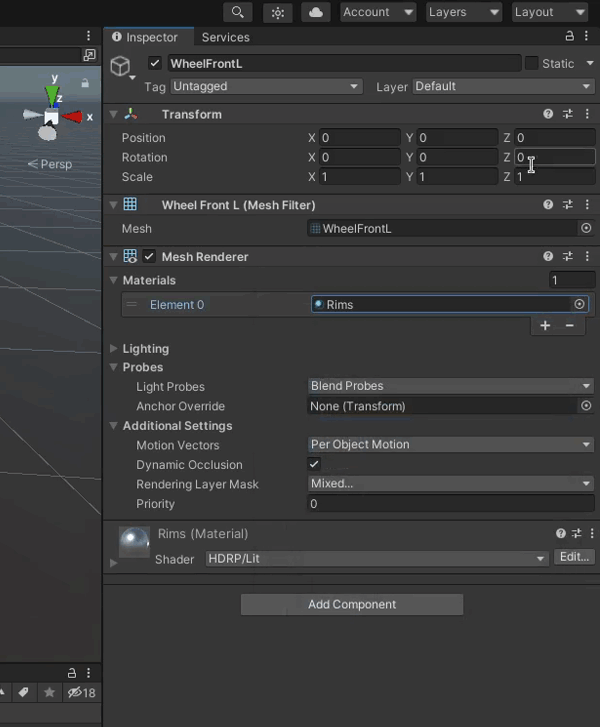Remove a material slot with minus
Image resolution: width=600 pixels, height=727 pixels.
click(x=570, y=325)
